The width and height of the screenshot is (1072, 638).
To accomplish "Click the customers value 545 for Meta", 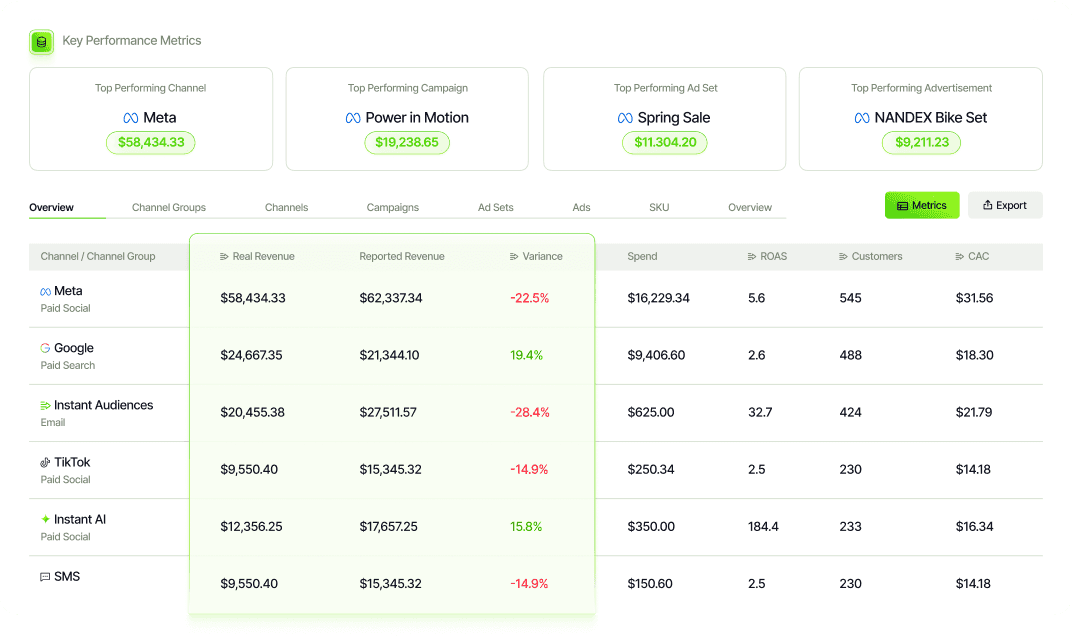I will coord(850,298).
